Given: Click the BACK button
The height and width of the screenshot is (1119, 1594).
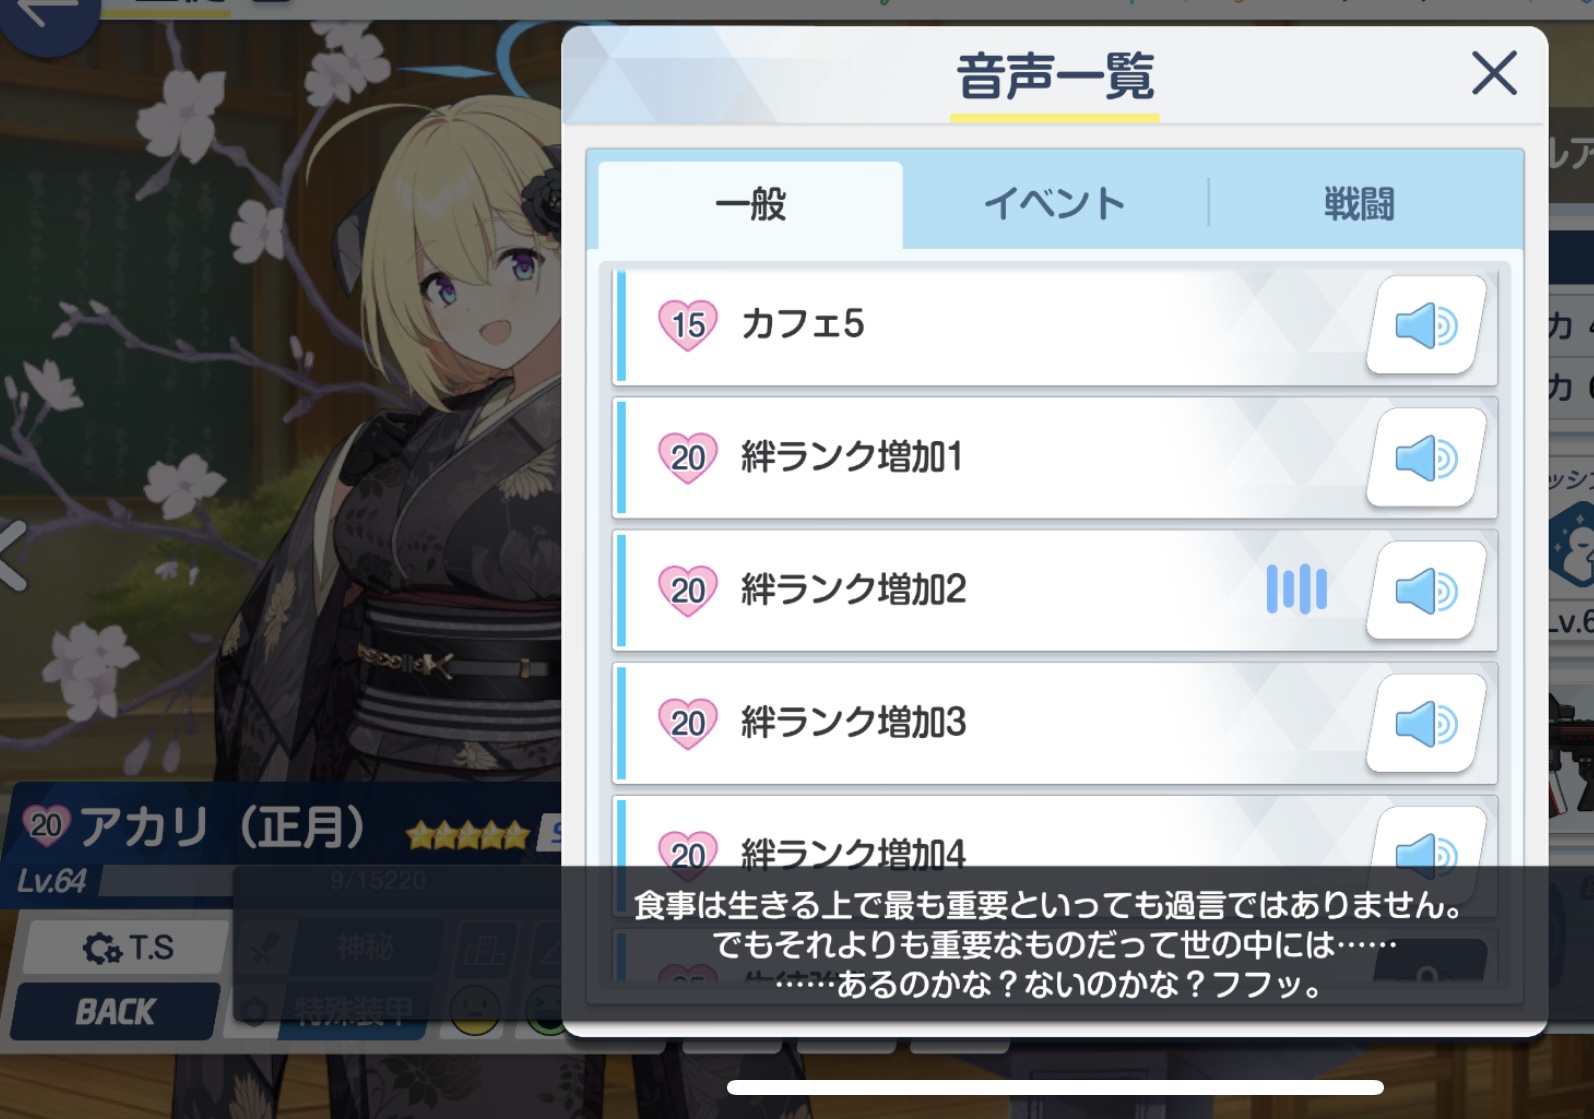Looking at the screenshot, I should pos(116,1011).
